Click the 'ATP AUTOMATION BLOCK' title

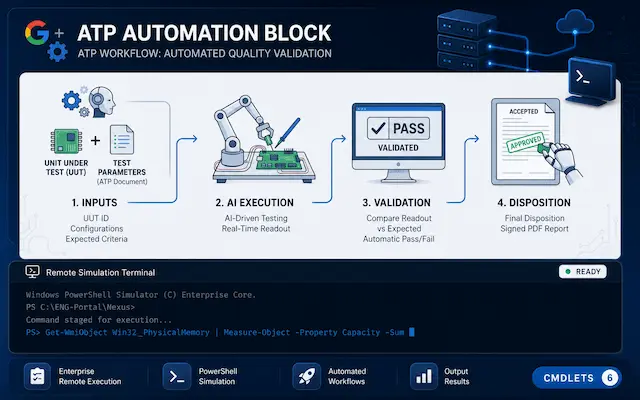(204, 33)
